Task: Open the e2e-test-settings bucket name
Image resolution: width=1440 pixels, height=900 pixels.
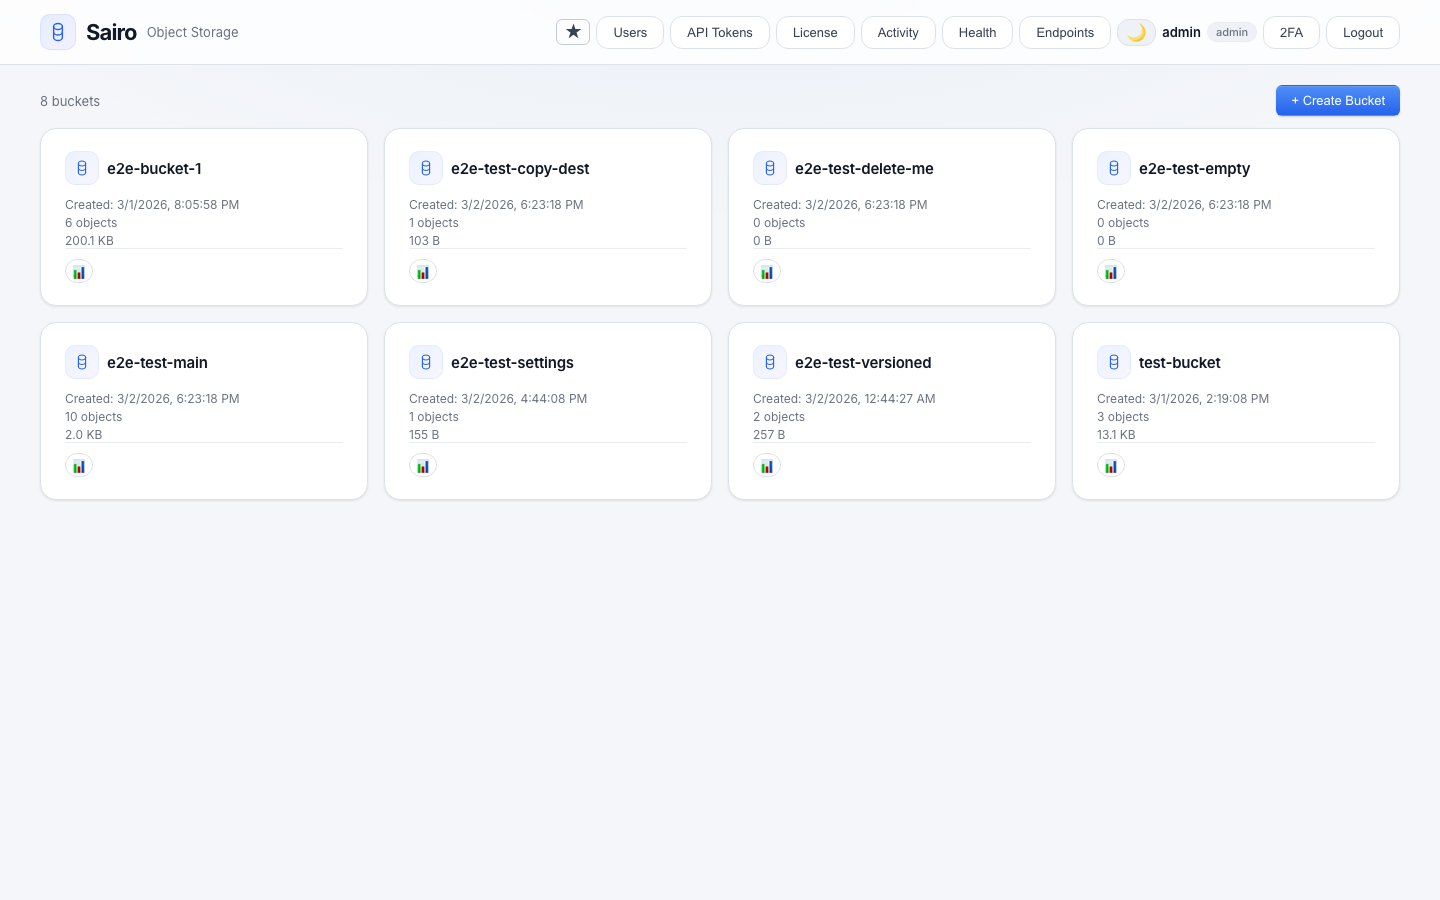Action: click(512, 362)
